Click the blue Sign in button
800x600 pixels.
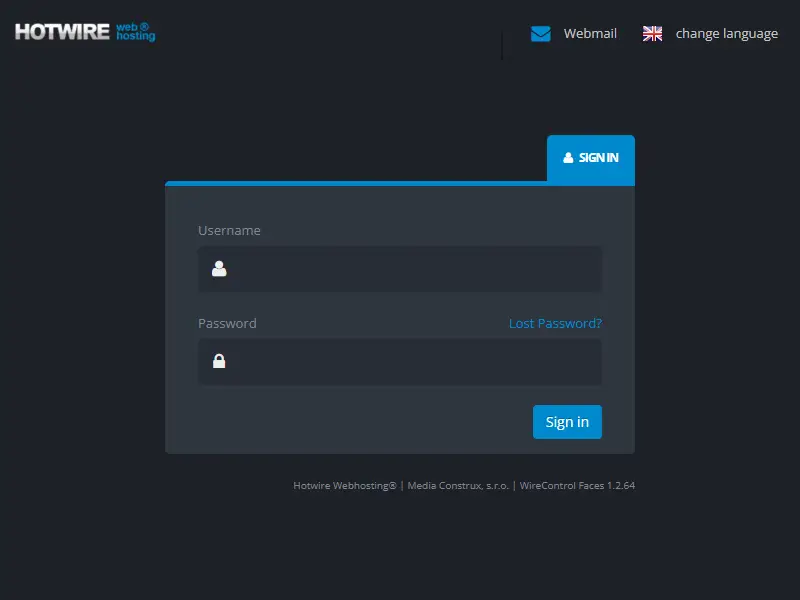pos(567,422)
